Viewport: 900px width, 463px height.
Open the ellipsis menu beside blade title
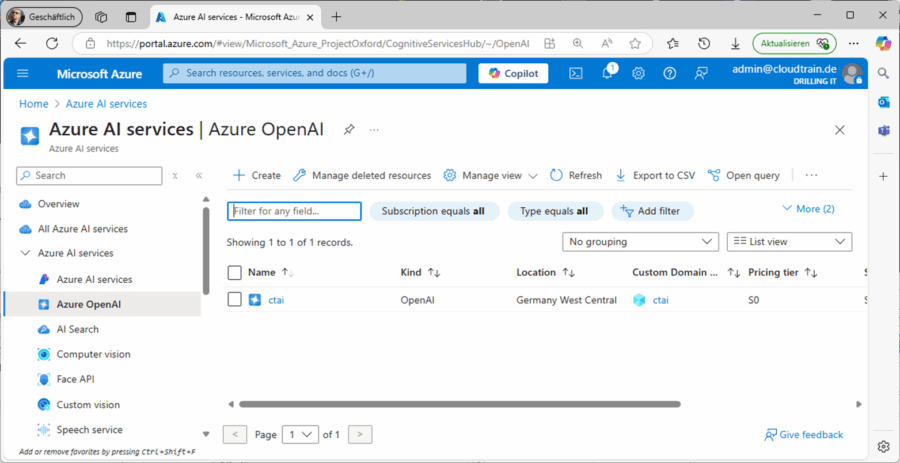point(374,130)
